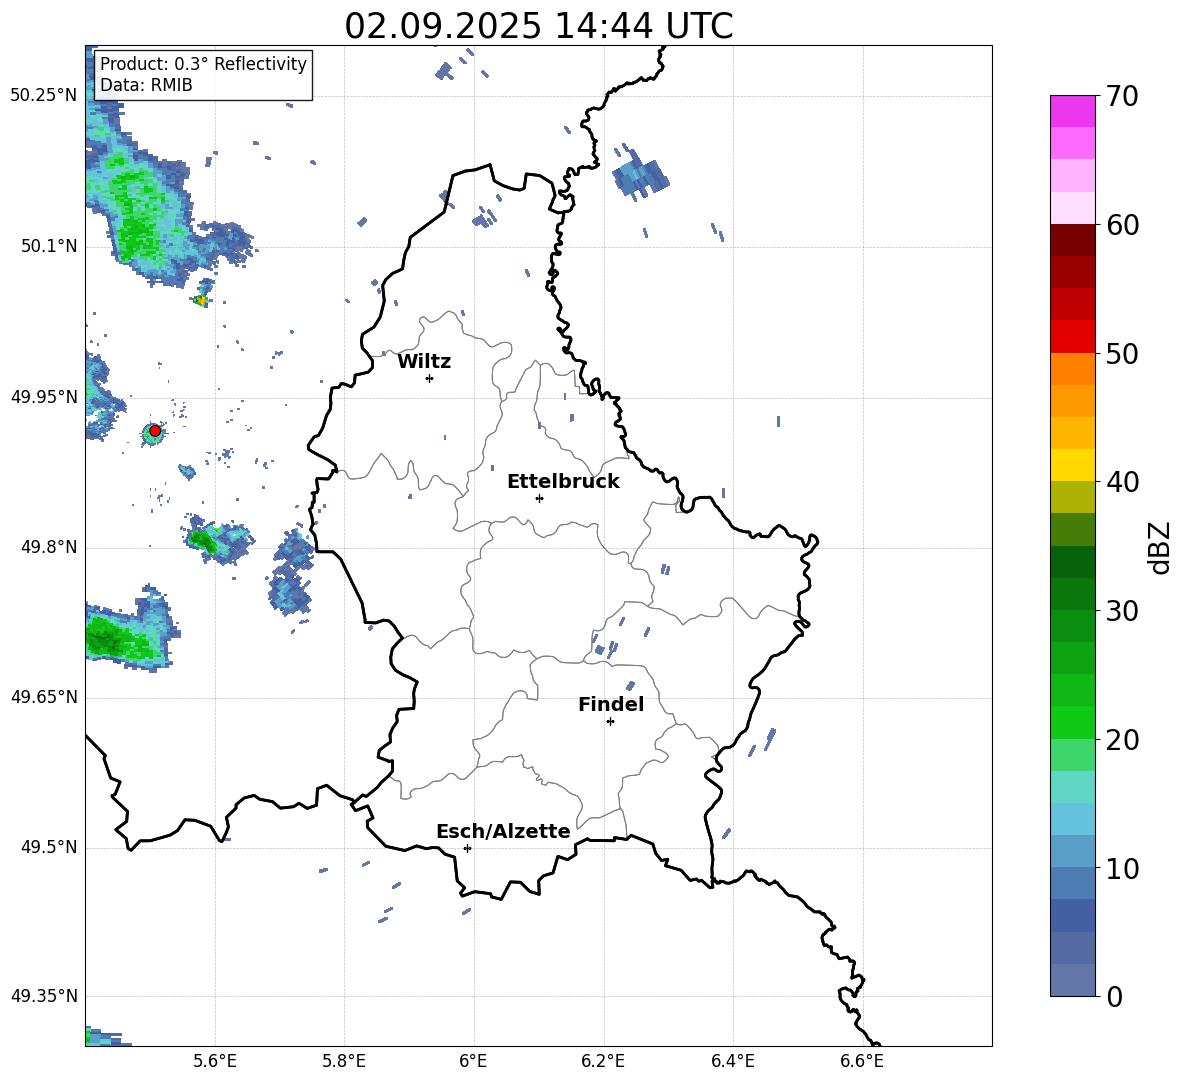Click the magenta colorbar segment just below 70
This screenshot has height=1081, width=1184.
point(1072,112)
